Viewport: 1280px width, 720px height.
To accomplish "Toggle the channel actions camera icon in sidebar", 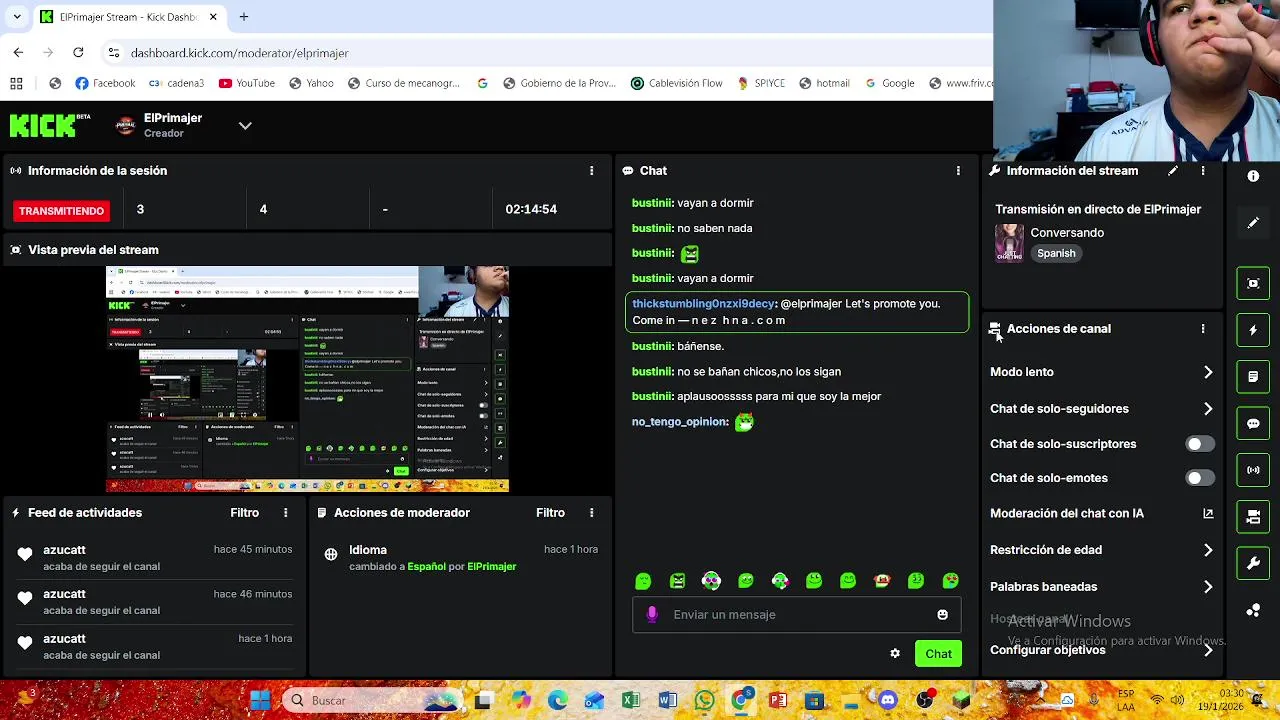I will (x=1253, y=517).
